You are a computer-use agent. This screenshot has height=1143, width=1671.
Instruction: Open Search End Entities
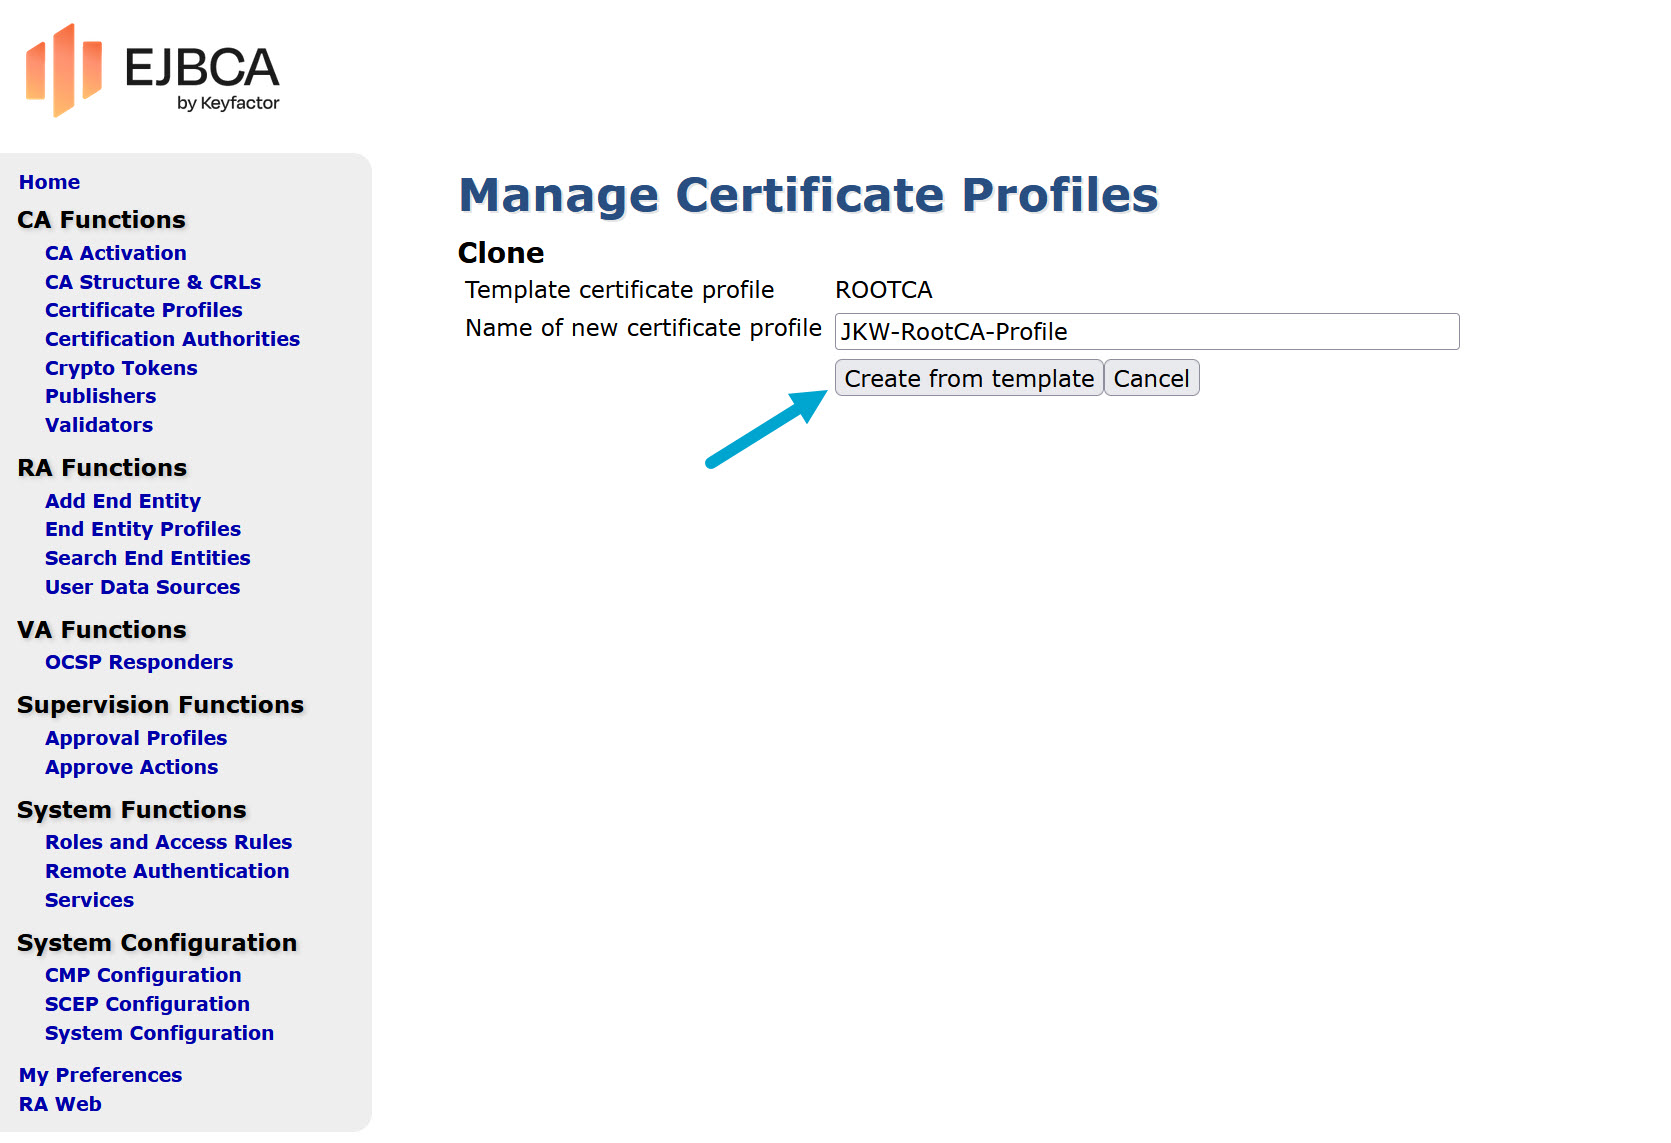tap(147, 558)
